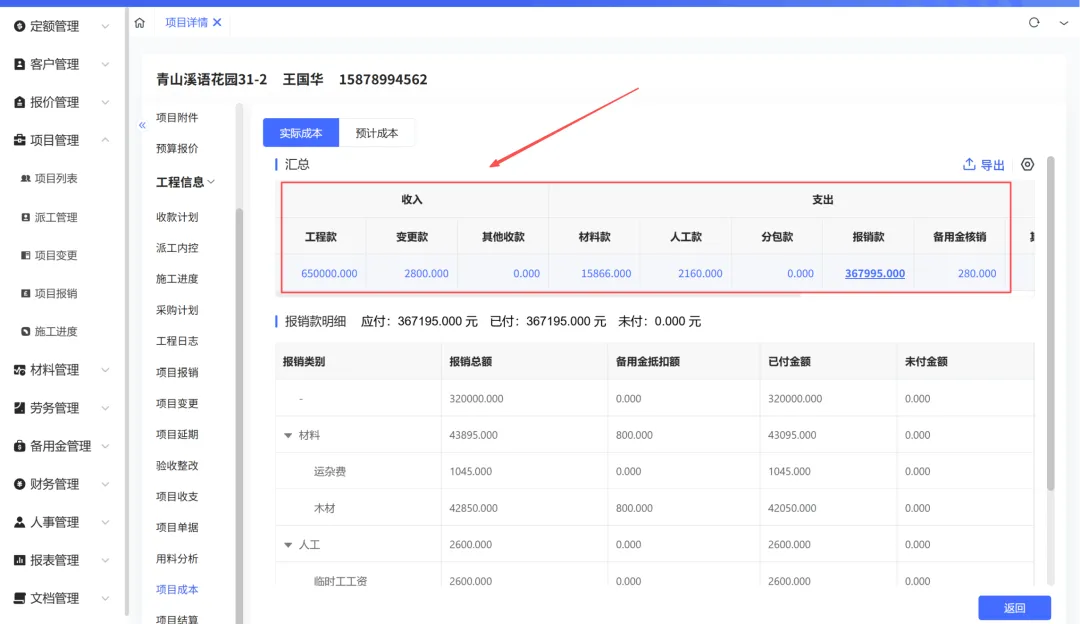Click the 15866.000 材料款 value

pyautogui.click(x=606, y=273)
